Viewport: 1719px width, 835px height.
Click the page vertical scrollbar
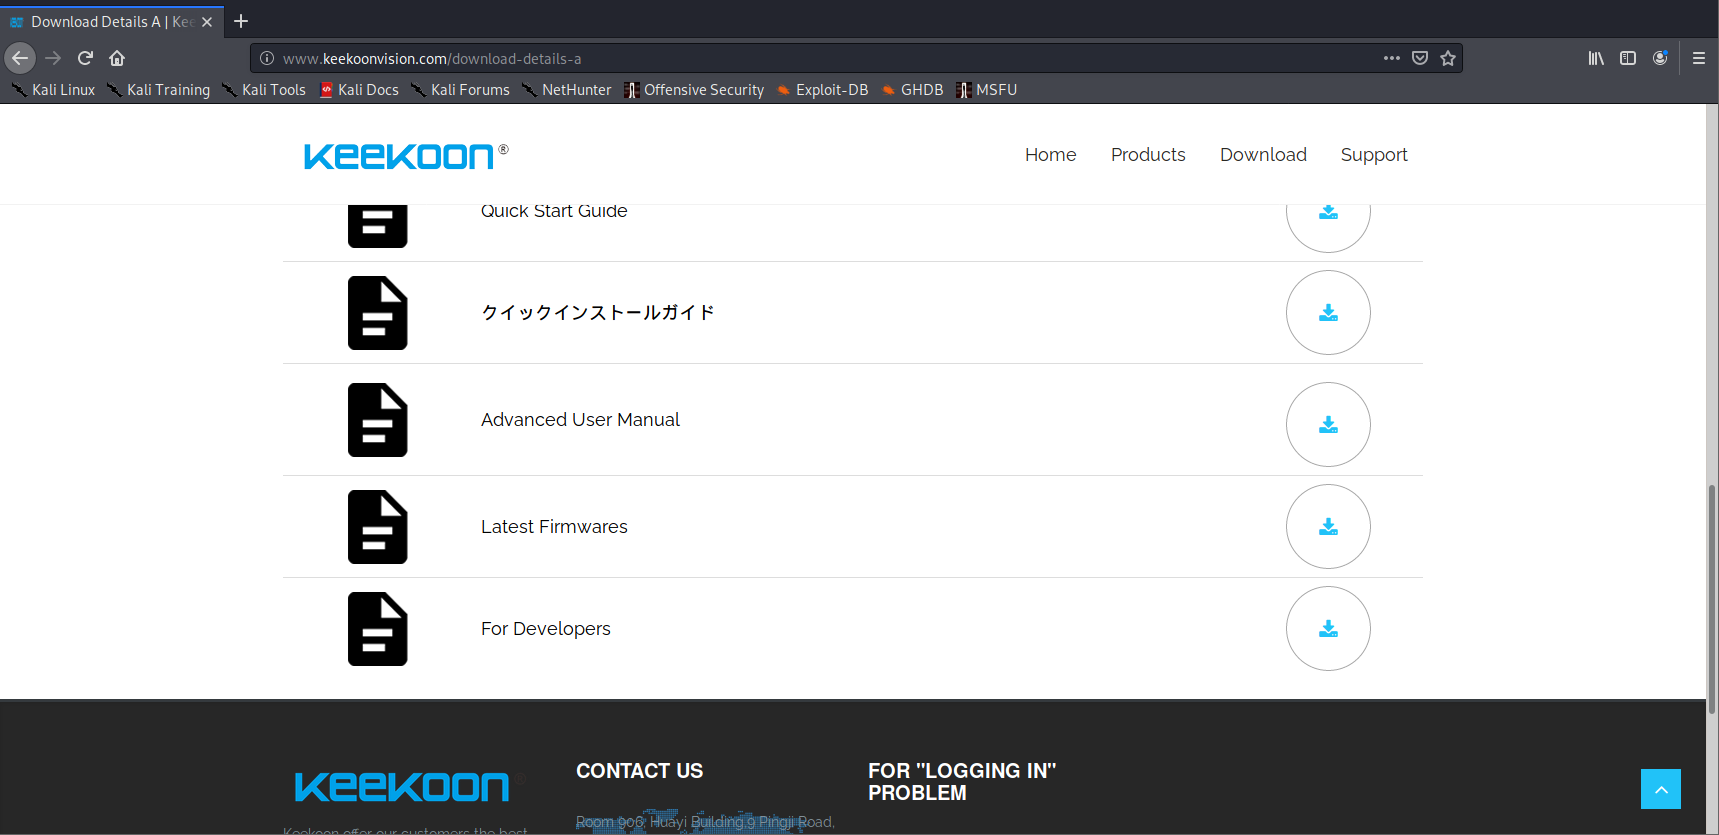pos(1712,599)
